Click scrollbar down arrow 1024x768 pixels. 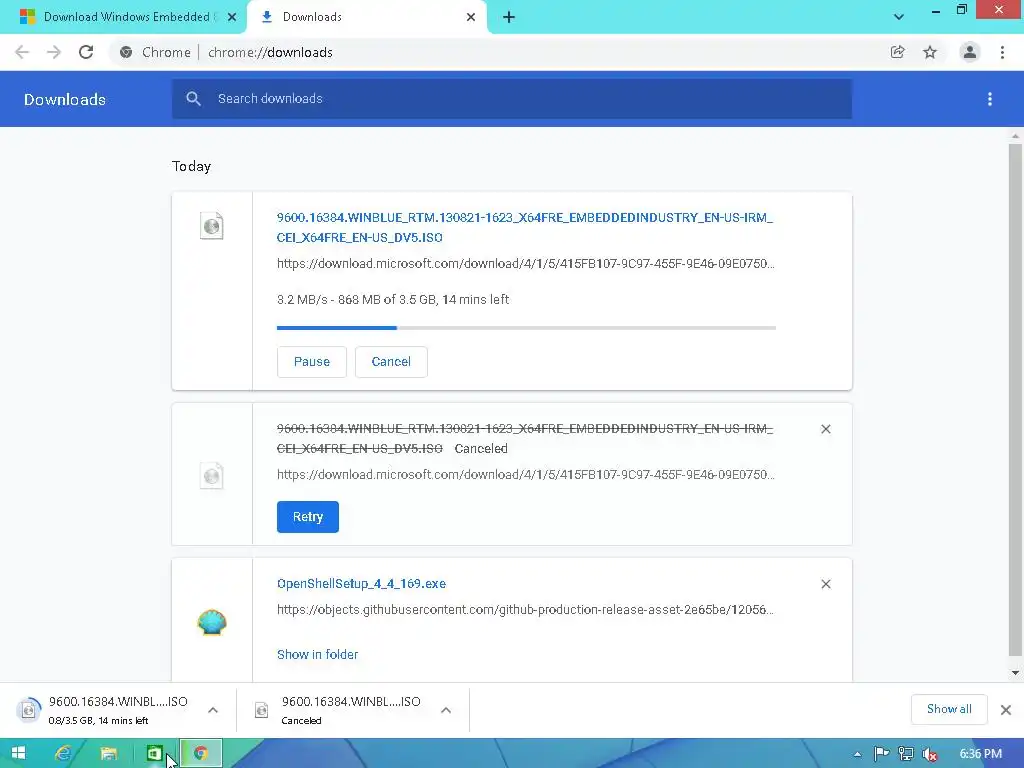click(1015, 673)
